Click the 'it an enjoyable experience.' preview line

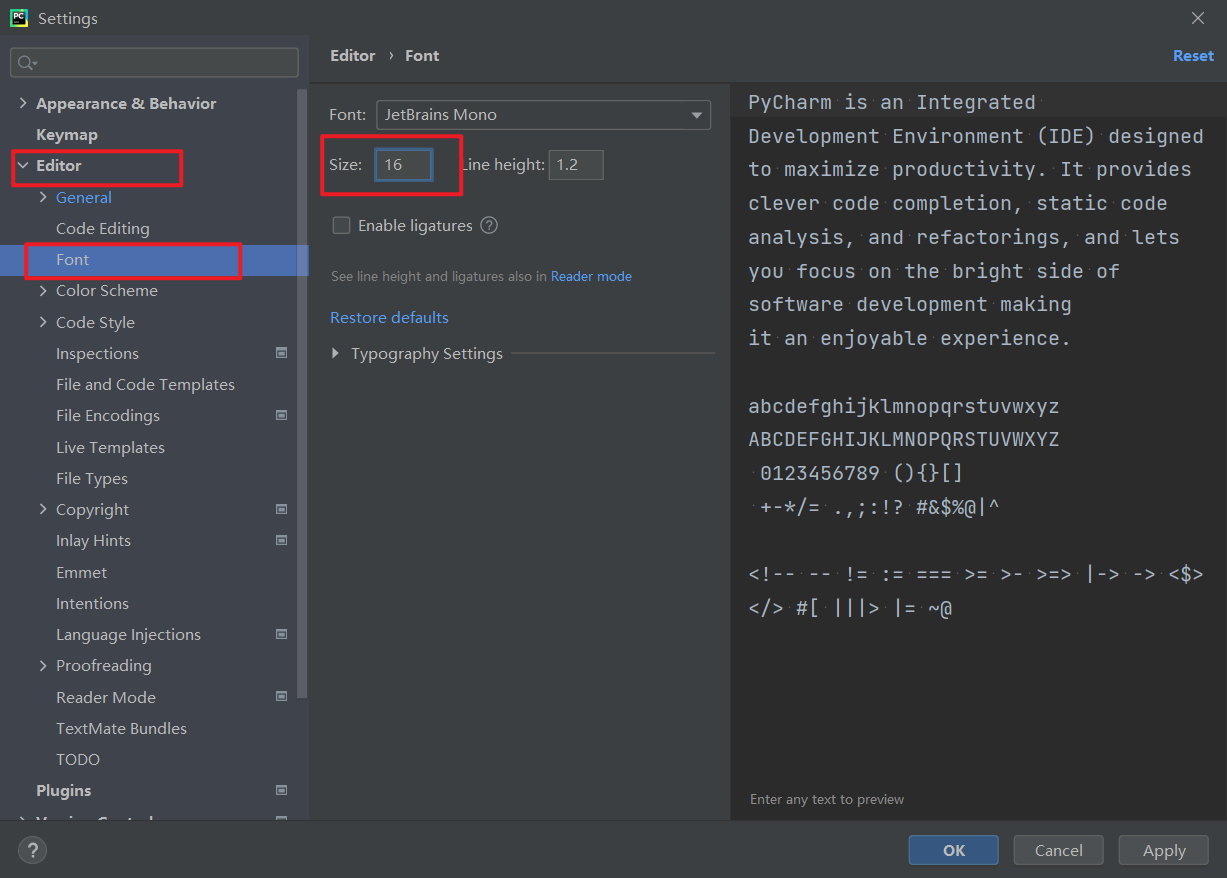tap(910, 338)
